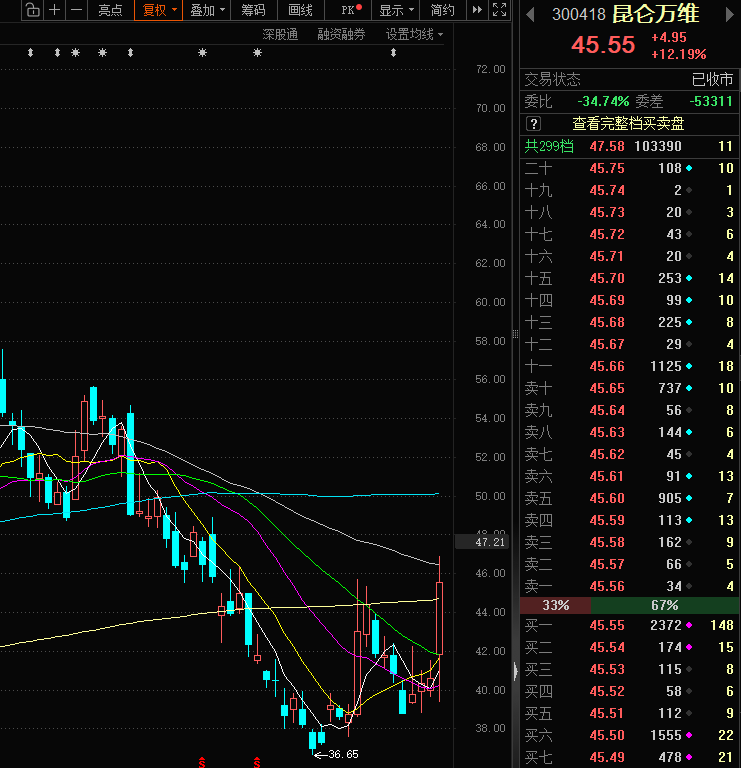Click the 委差 -53311 value
This screenshot has height=768, width=741.
click(711, 102)
